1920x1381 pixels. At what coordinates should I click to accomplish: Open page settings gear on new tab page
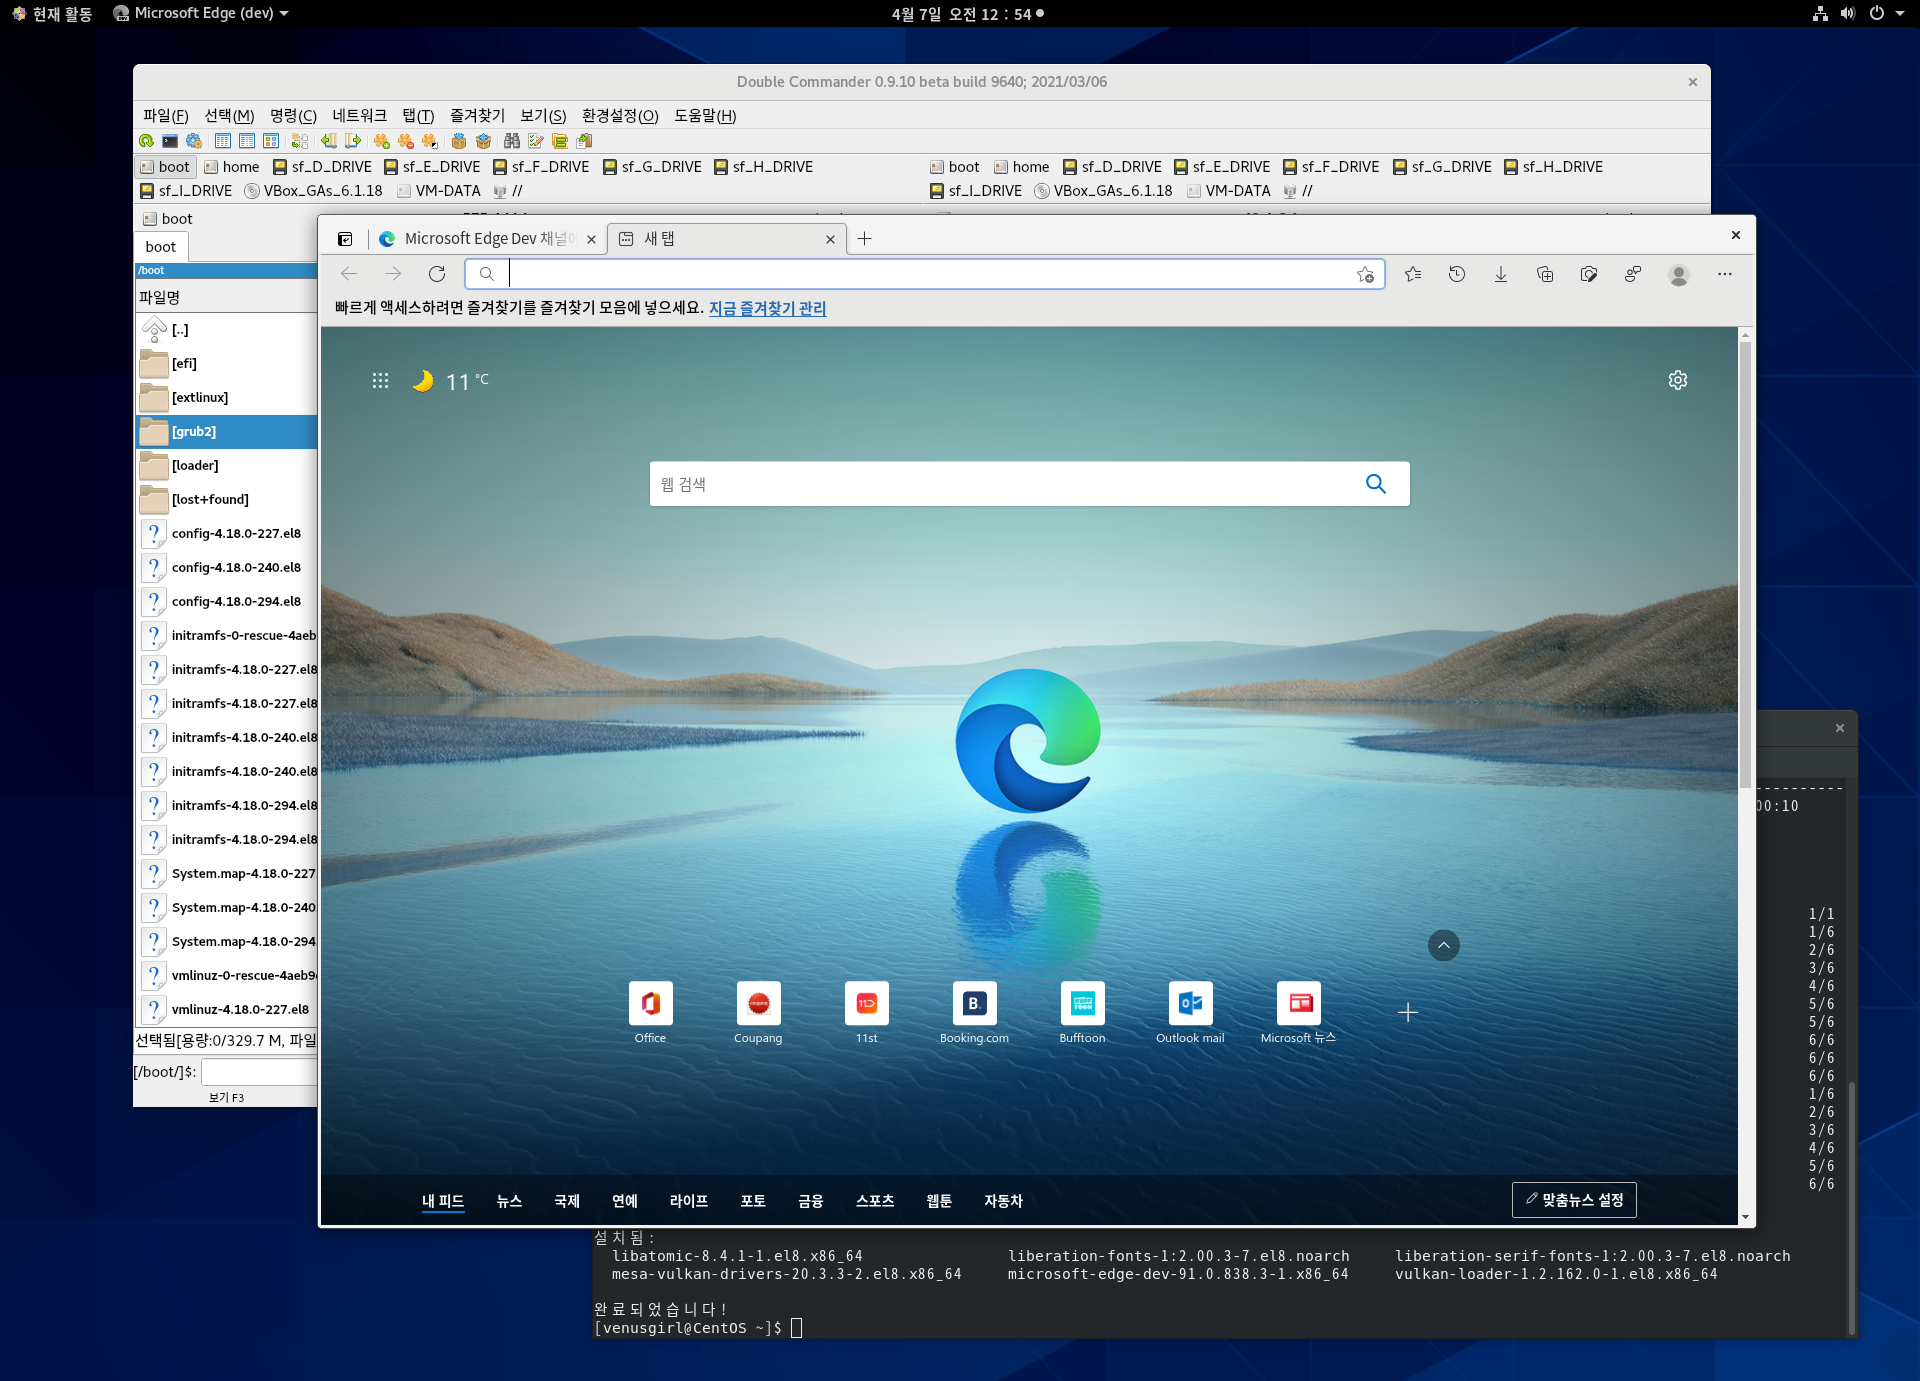coord(1678,380)
